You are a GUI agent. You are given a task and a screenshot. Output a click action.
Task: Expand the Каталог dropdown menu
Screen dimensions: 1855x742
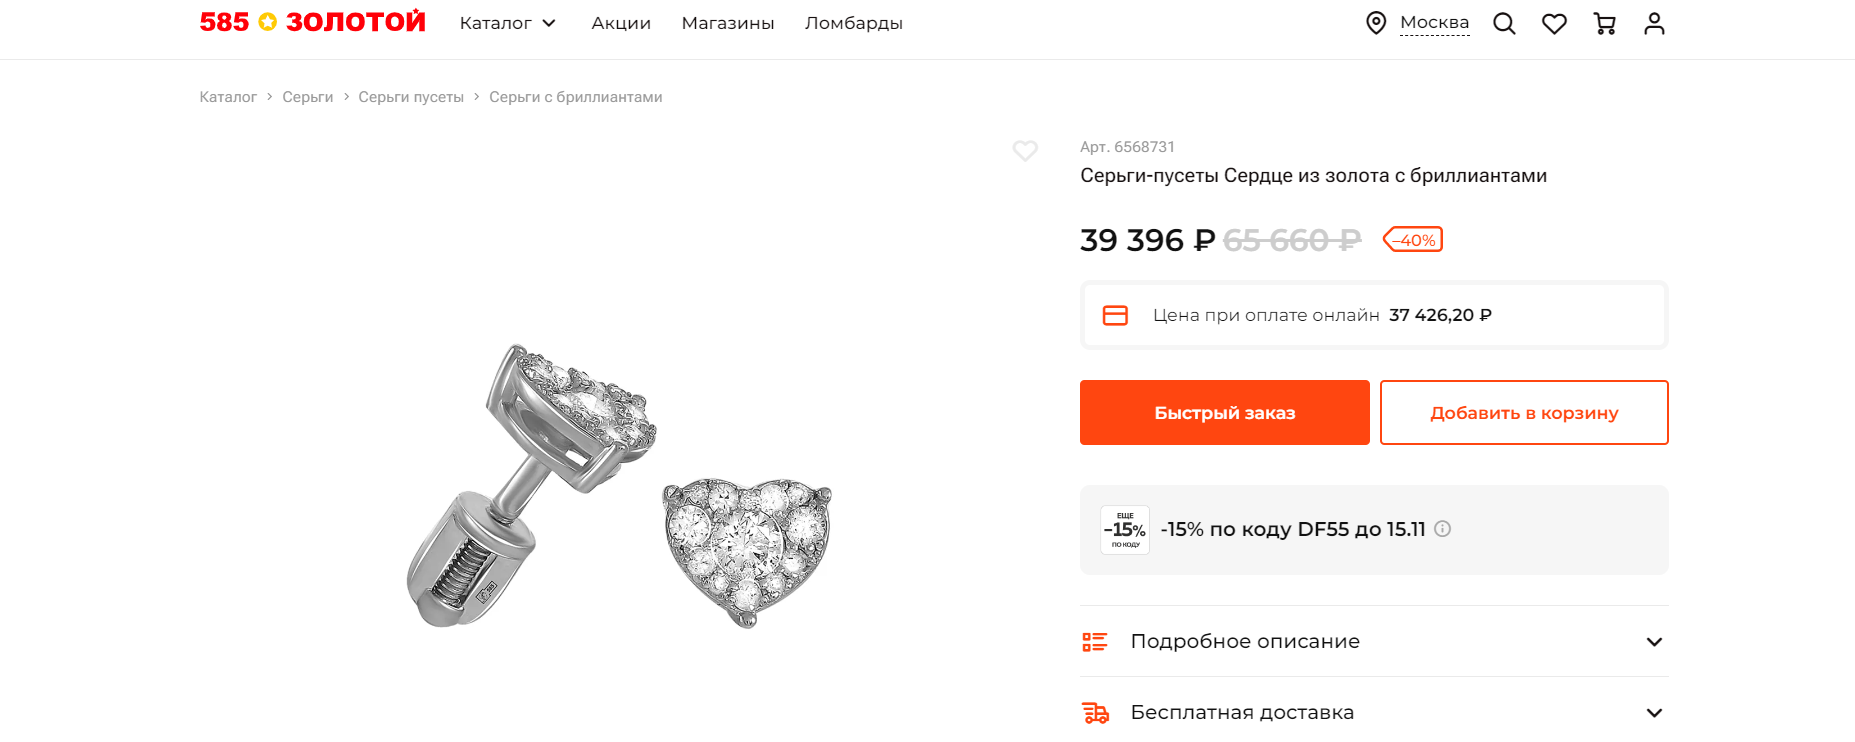click(507, 23)
